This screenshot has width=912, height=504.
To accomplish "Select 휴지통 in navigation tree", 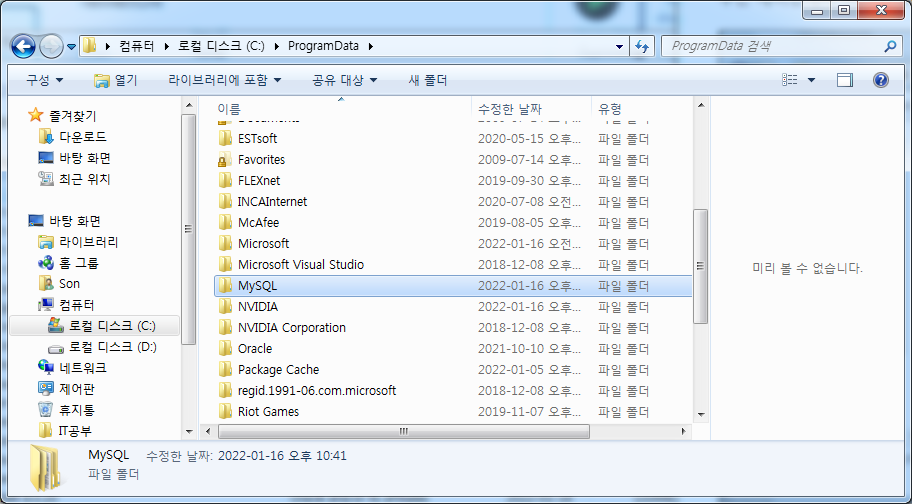I will [x=76, y=410].
